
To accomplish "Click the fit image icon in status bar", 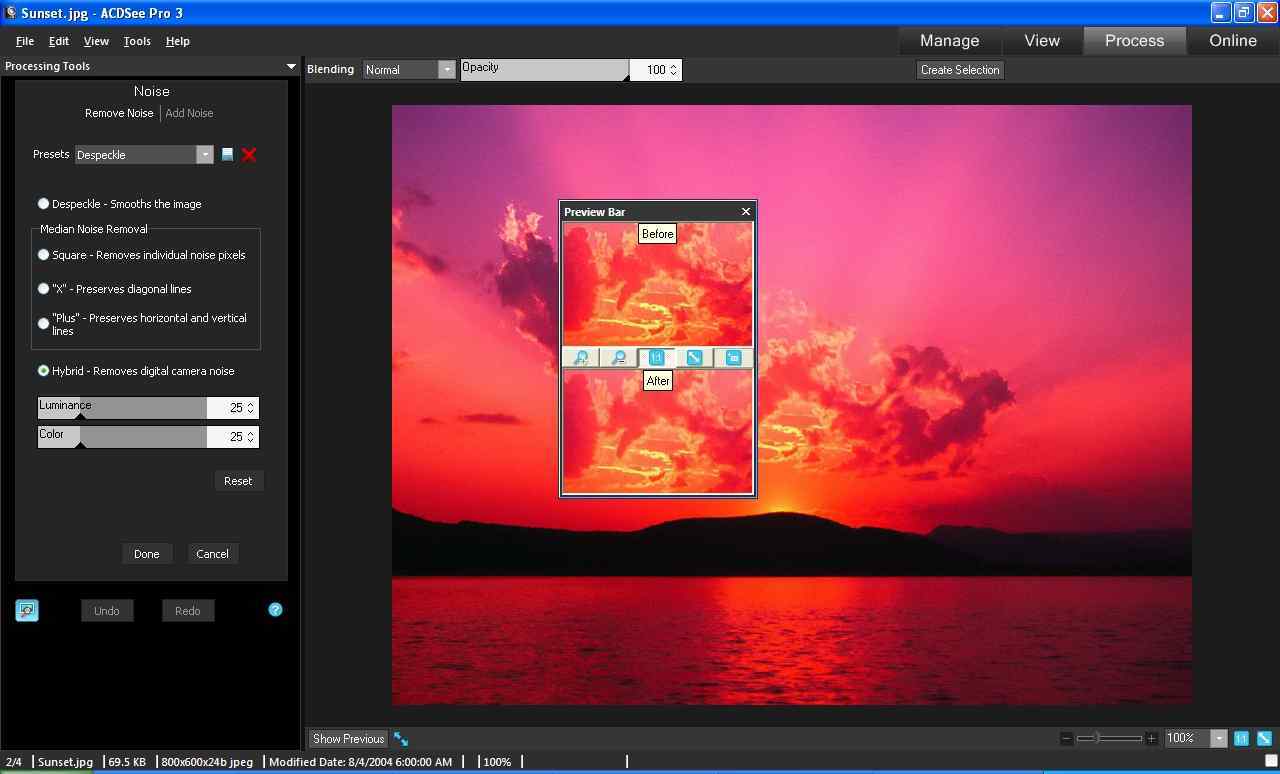I will pos(1263,738).
